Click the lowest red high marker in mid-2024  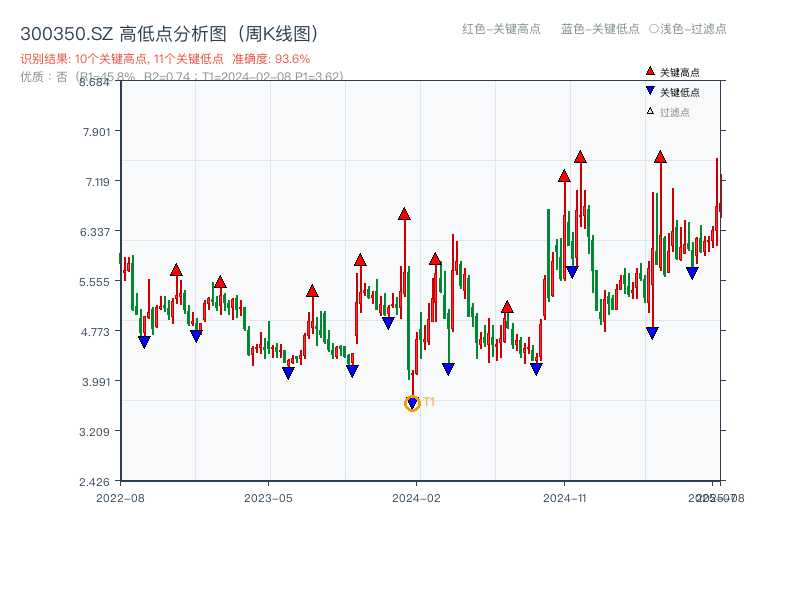[507, 307]
